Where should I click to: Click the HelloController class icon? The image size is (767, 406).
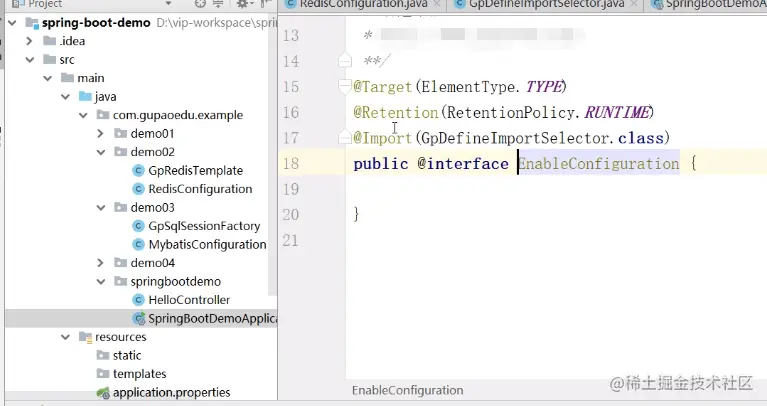(x=138, y=300)
